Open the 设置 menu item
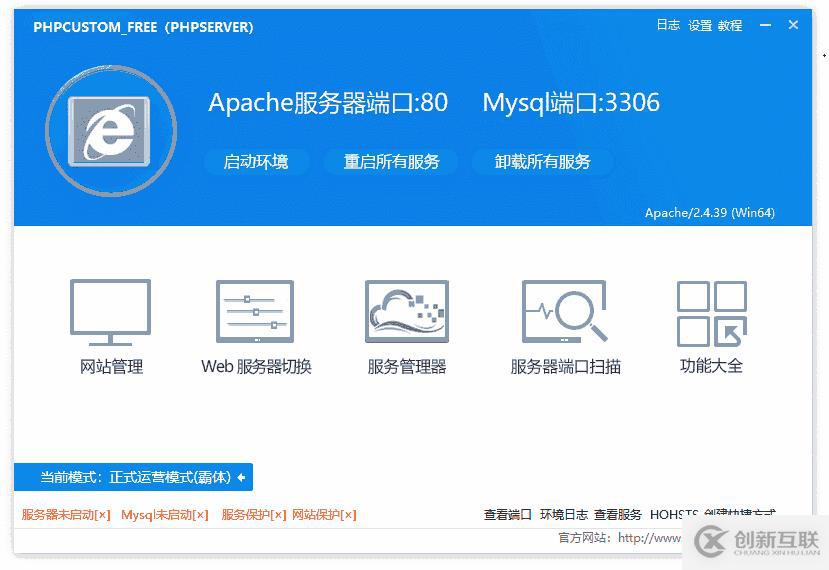This screenshot has width=829, height=570. point(700,25)
